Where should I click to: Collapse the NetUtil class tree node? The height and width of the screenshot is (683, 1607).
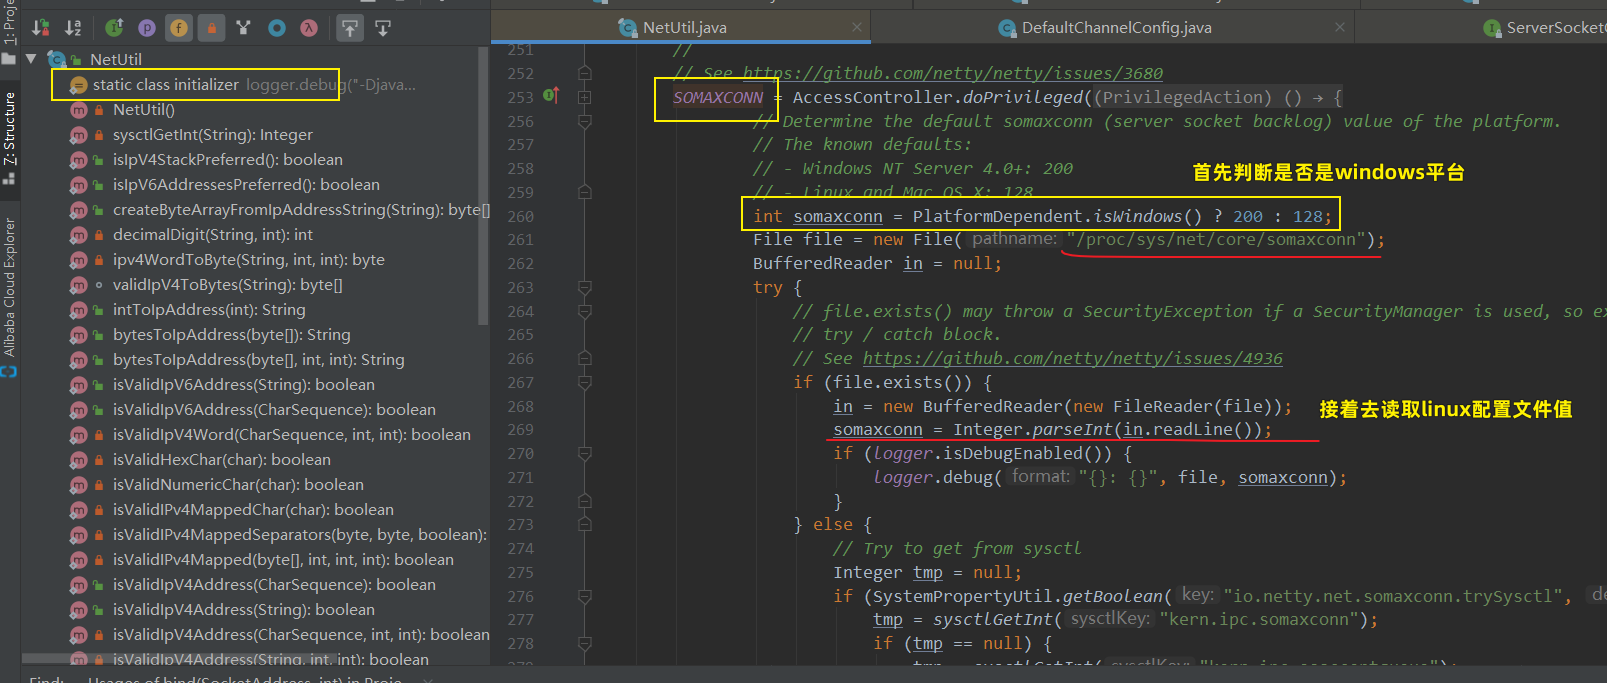(31, 59)
